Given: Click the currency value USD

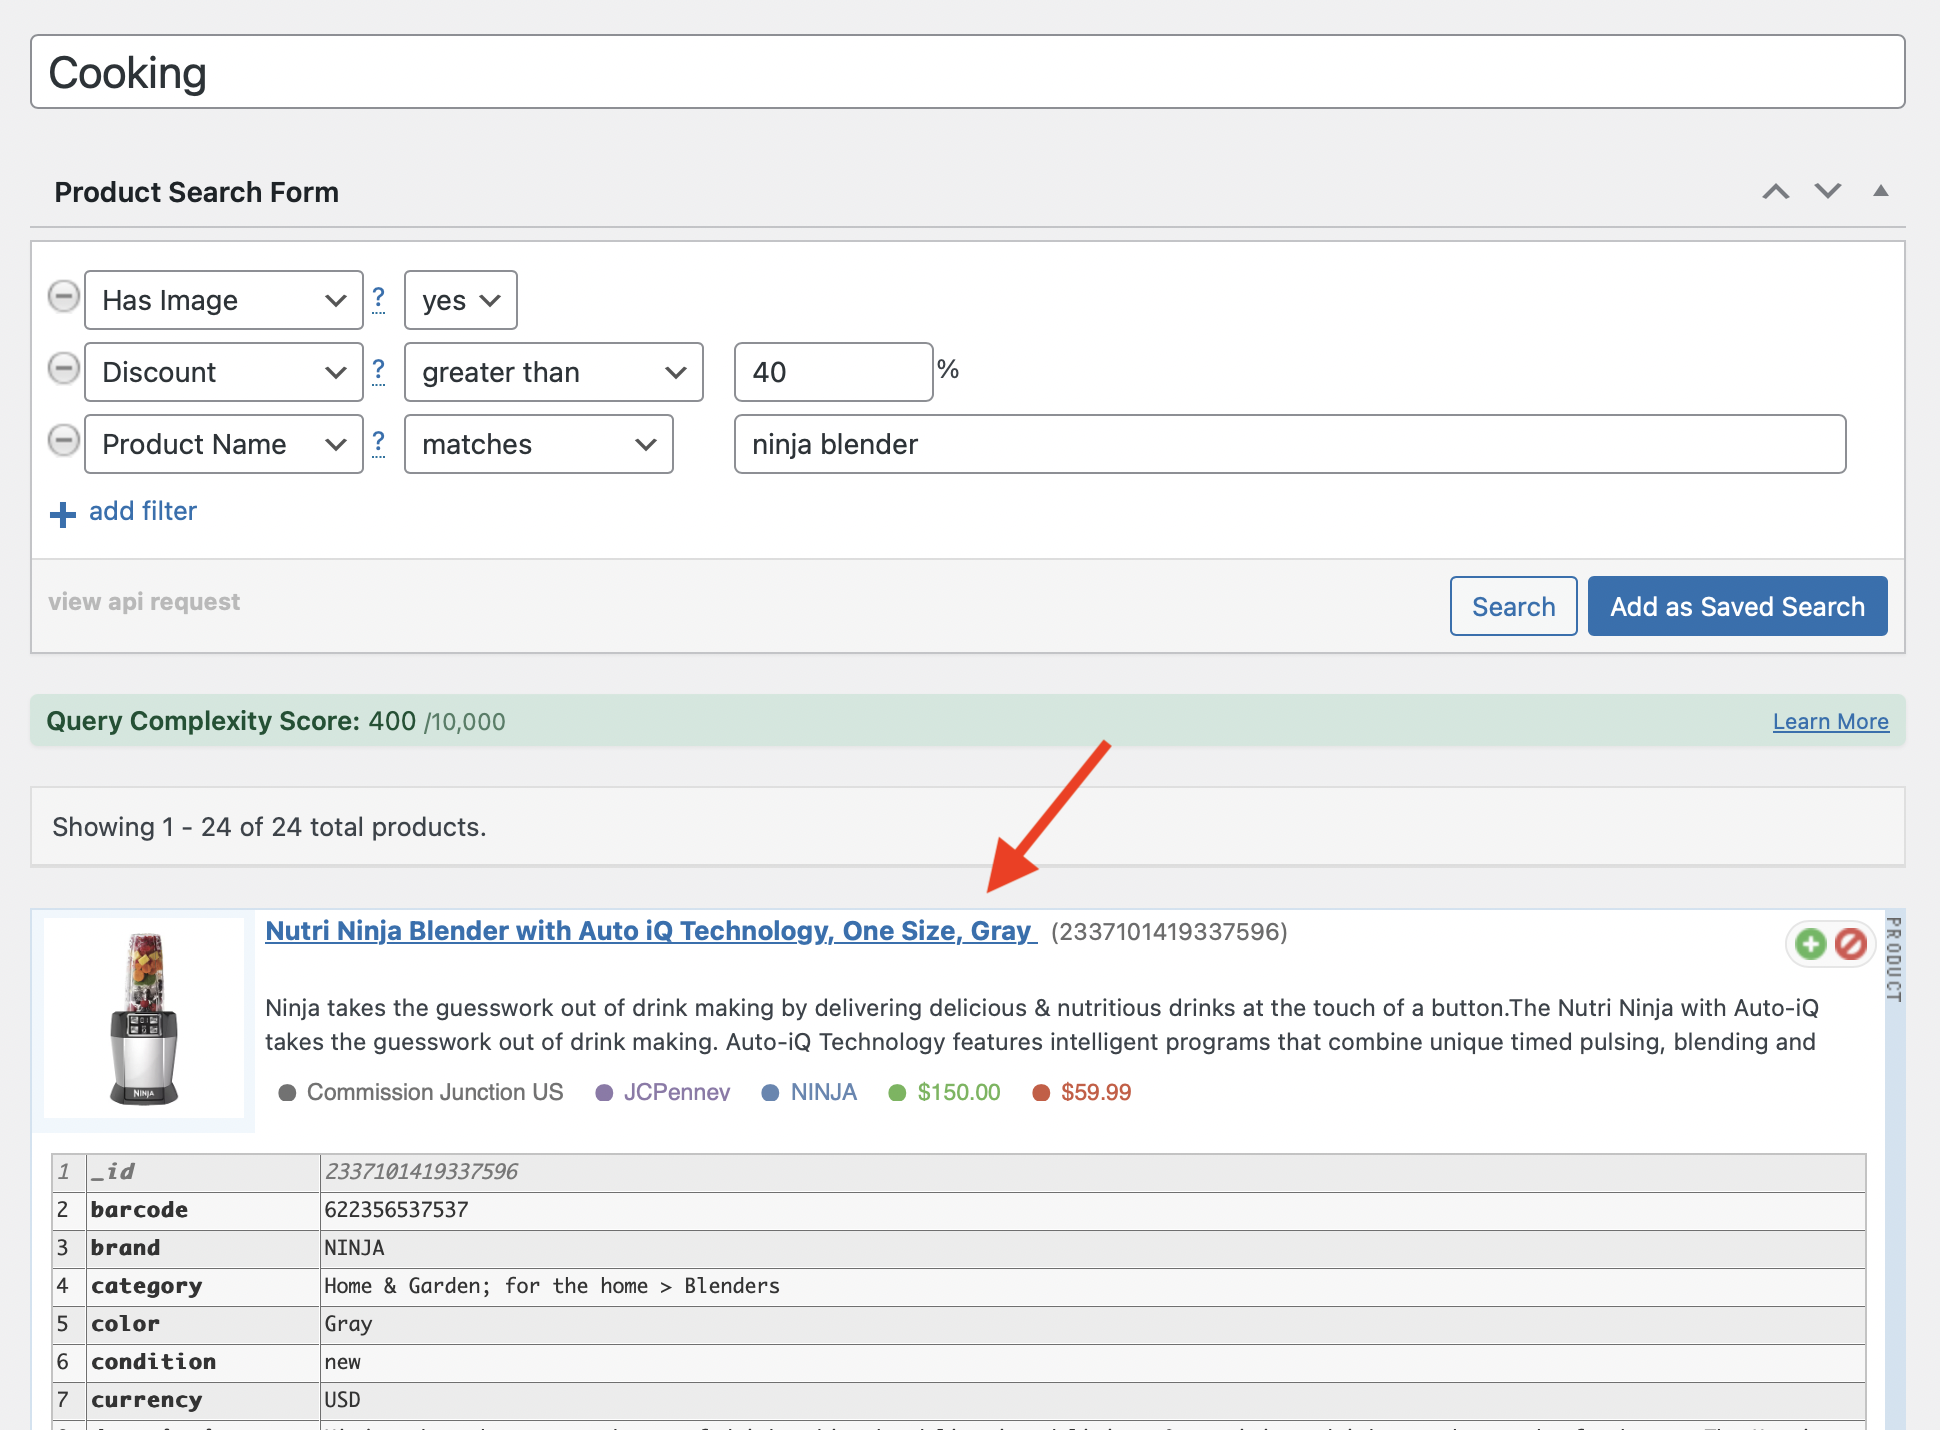Looking at the screenshot, I should tap(342, 1400).
